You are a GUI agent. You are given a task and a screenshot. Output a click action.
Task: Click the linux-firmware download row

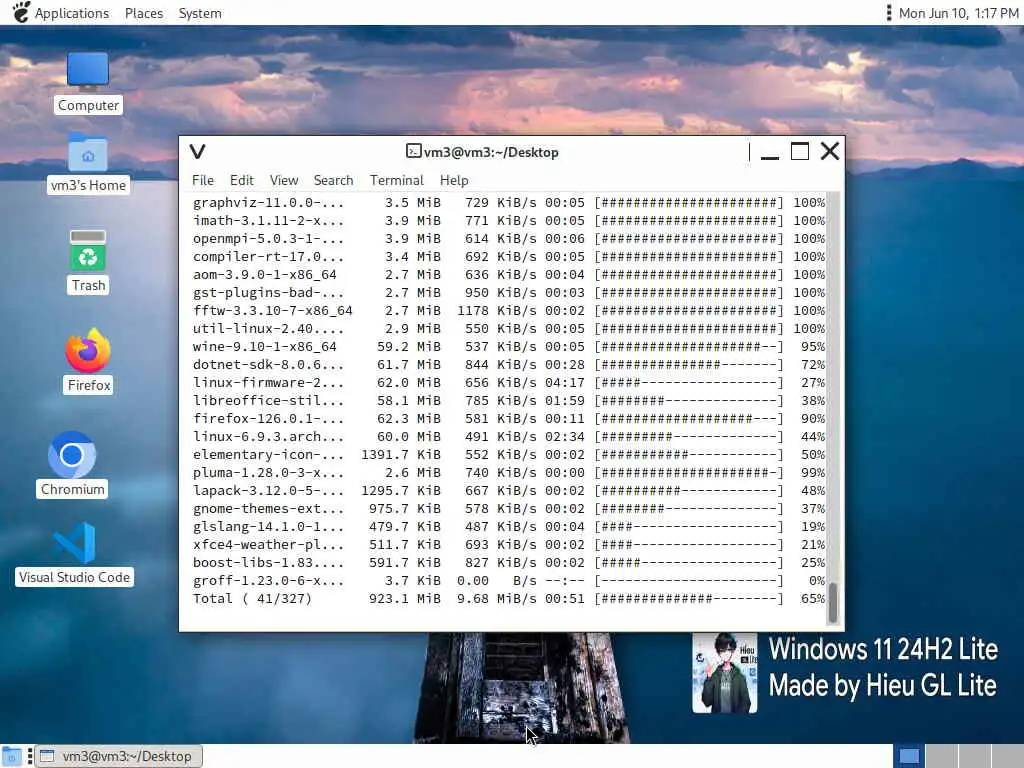coord(509,383)
